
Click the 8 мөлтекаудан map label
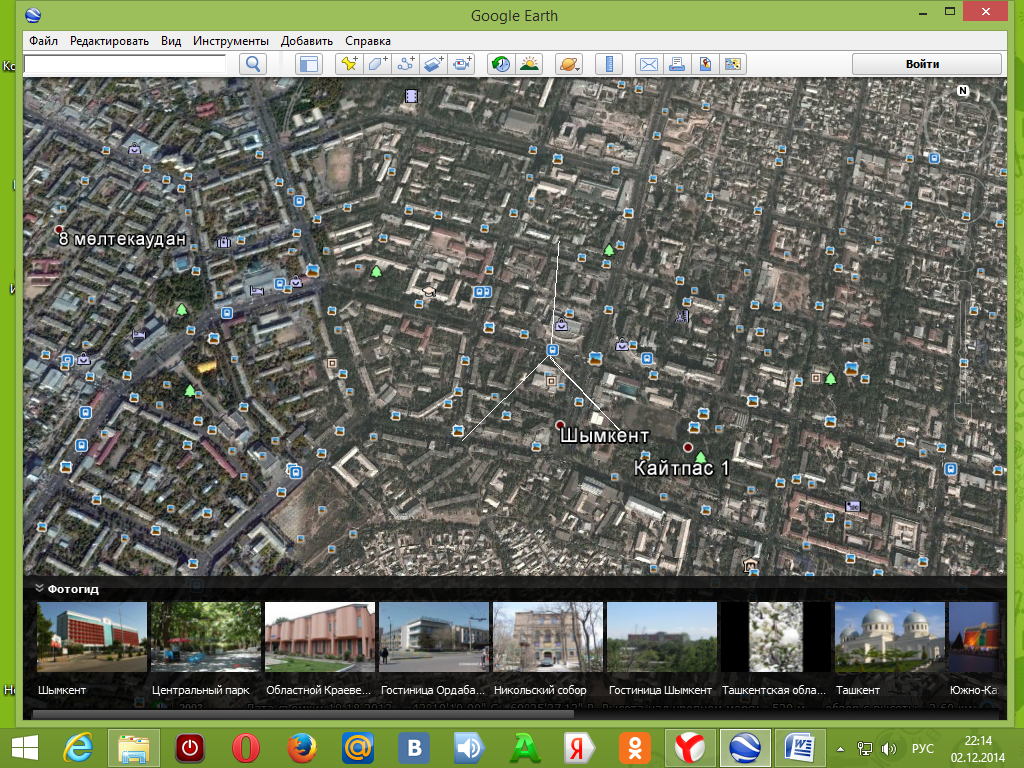122,239
